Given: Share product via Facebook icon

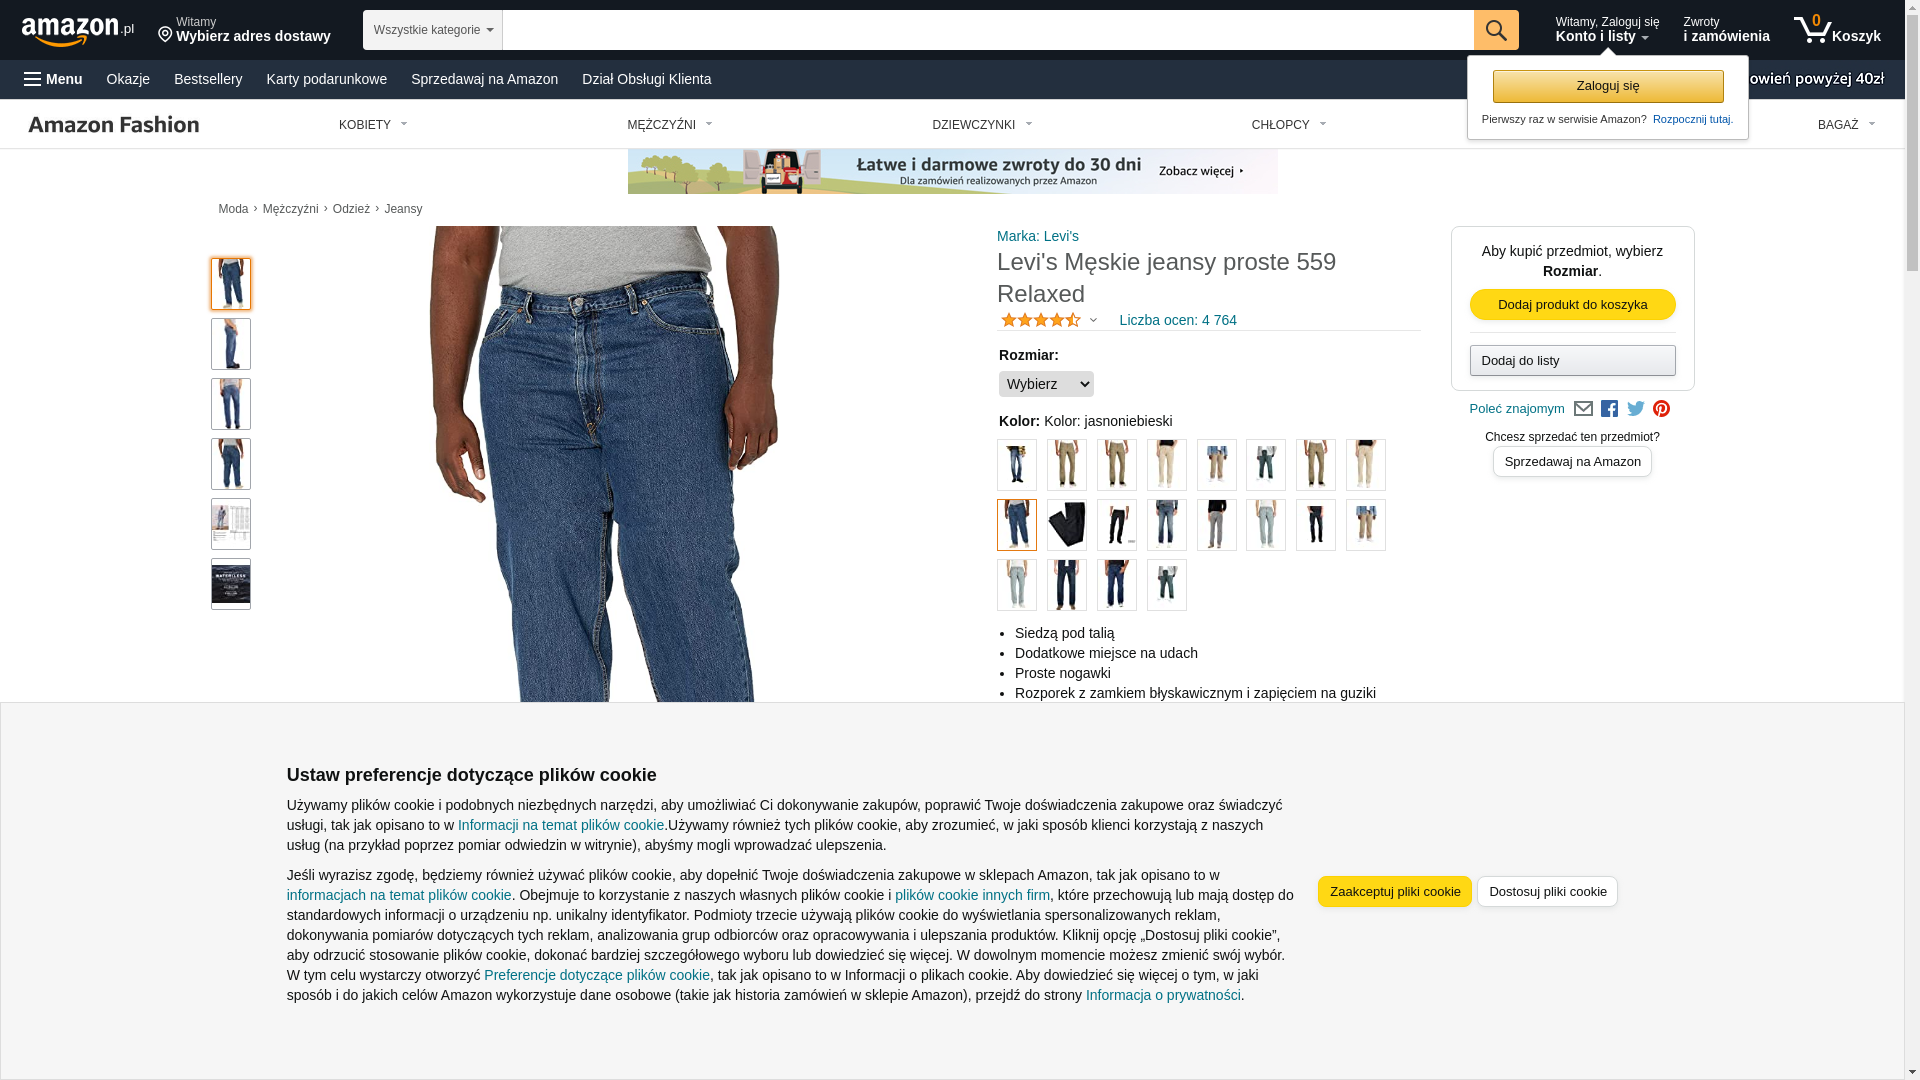Looking at the screenshot, I should pos(1609,409).
